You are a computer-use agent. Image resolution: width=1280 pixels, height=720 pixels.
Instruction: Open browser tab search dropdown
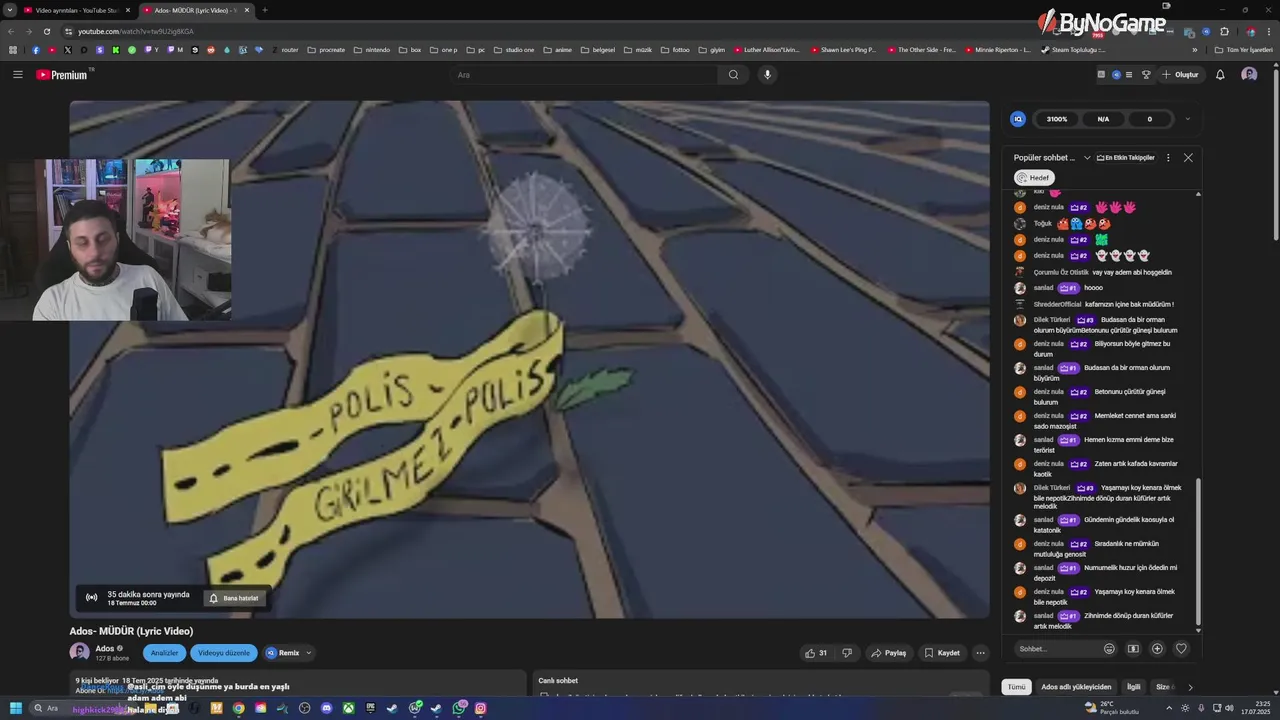point(10,10)
